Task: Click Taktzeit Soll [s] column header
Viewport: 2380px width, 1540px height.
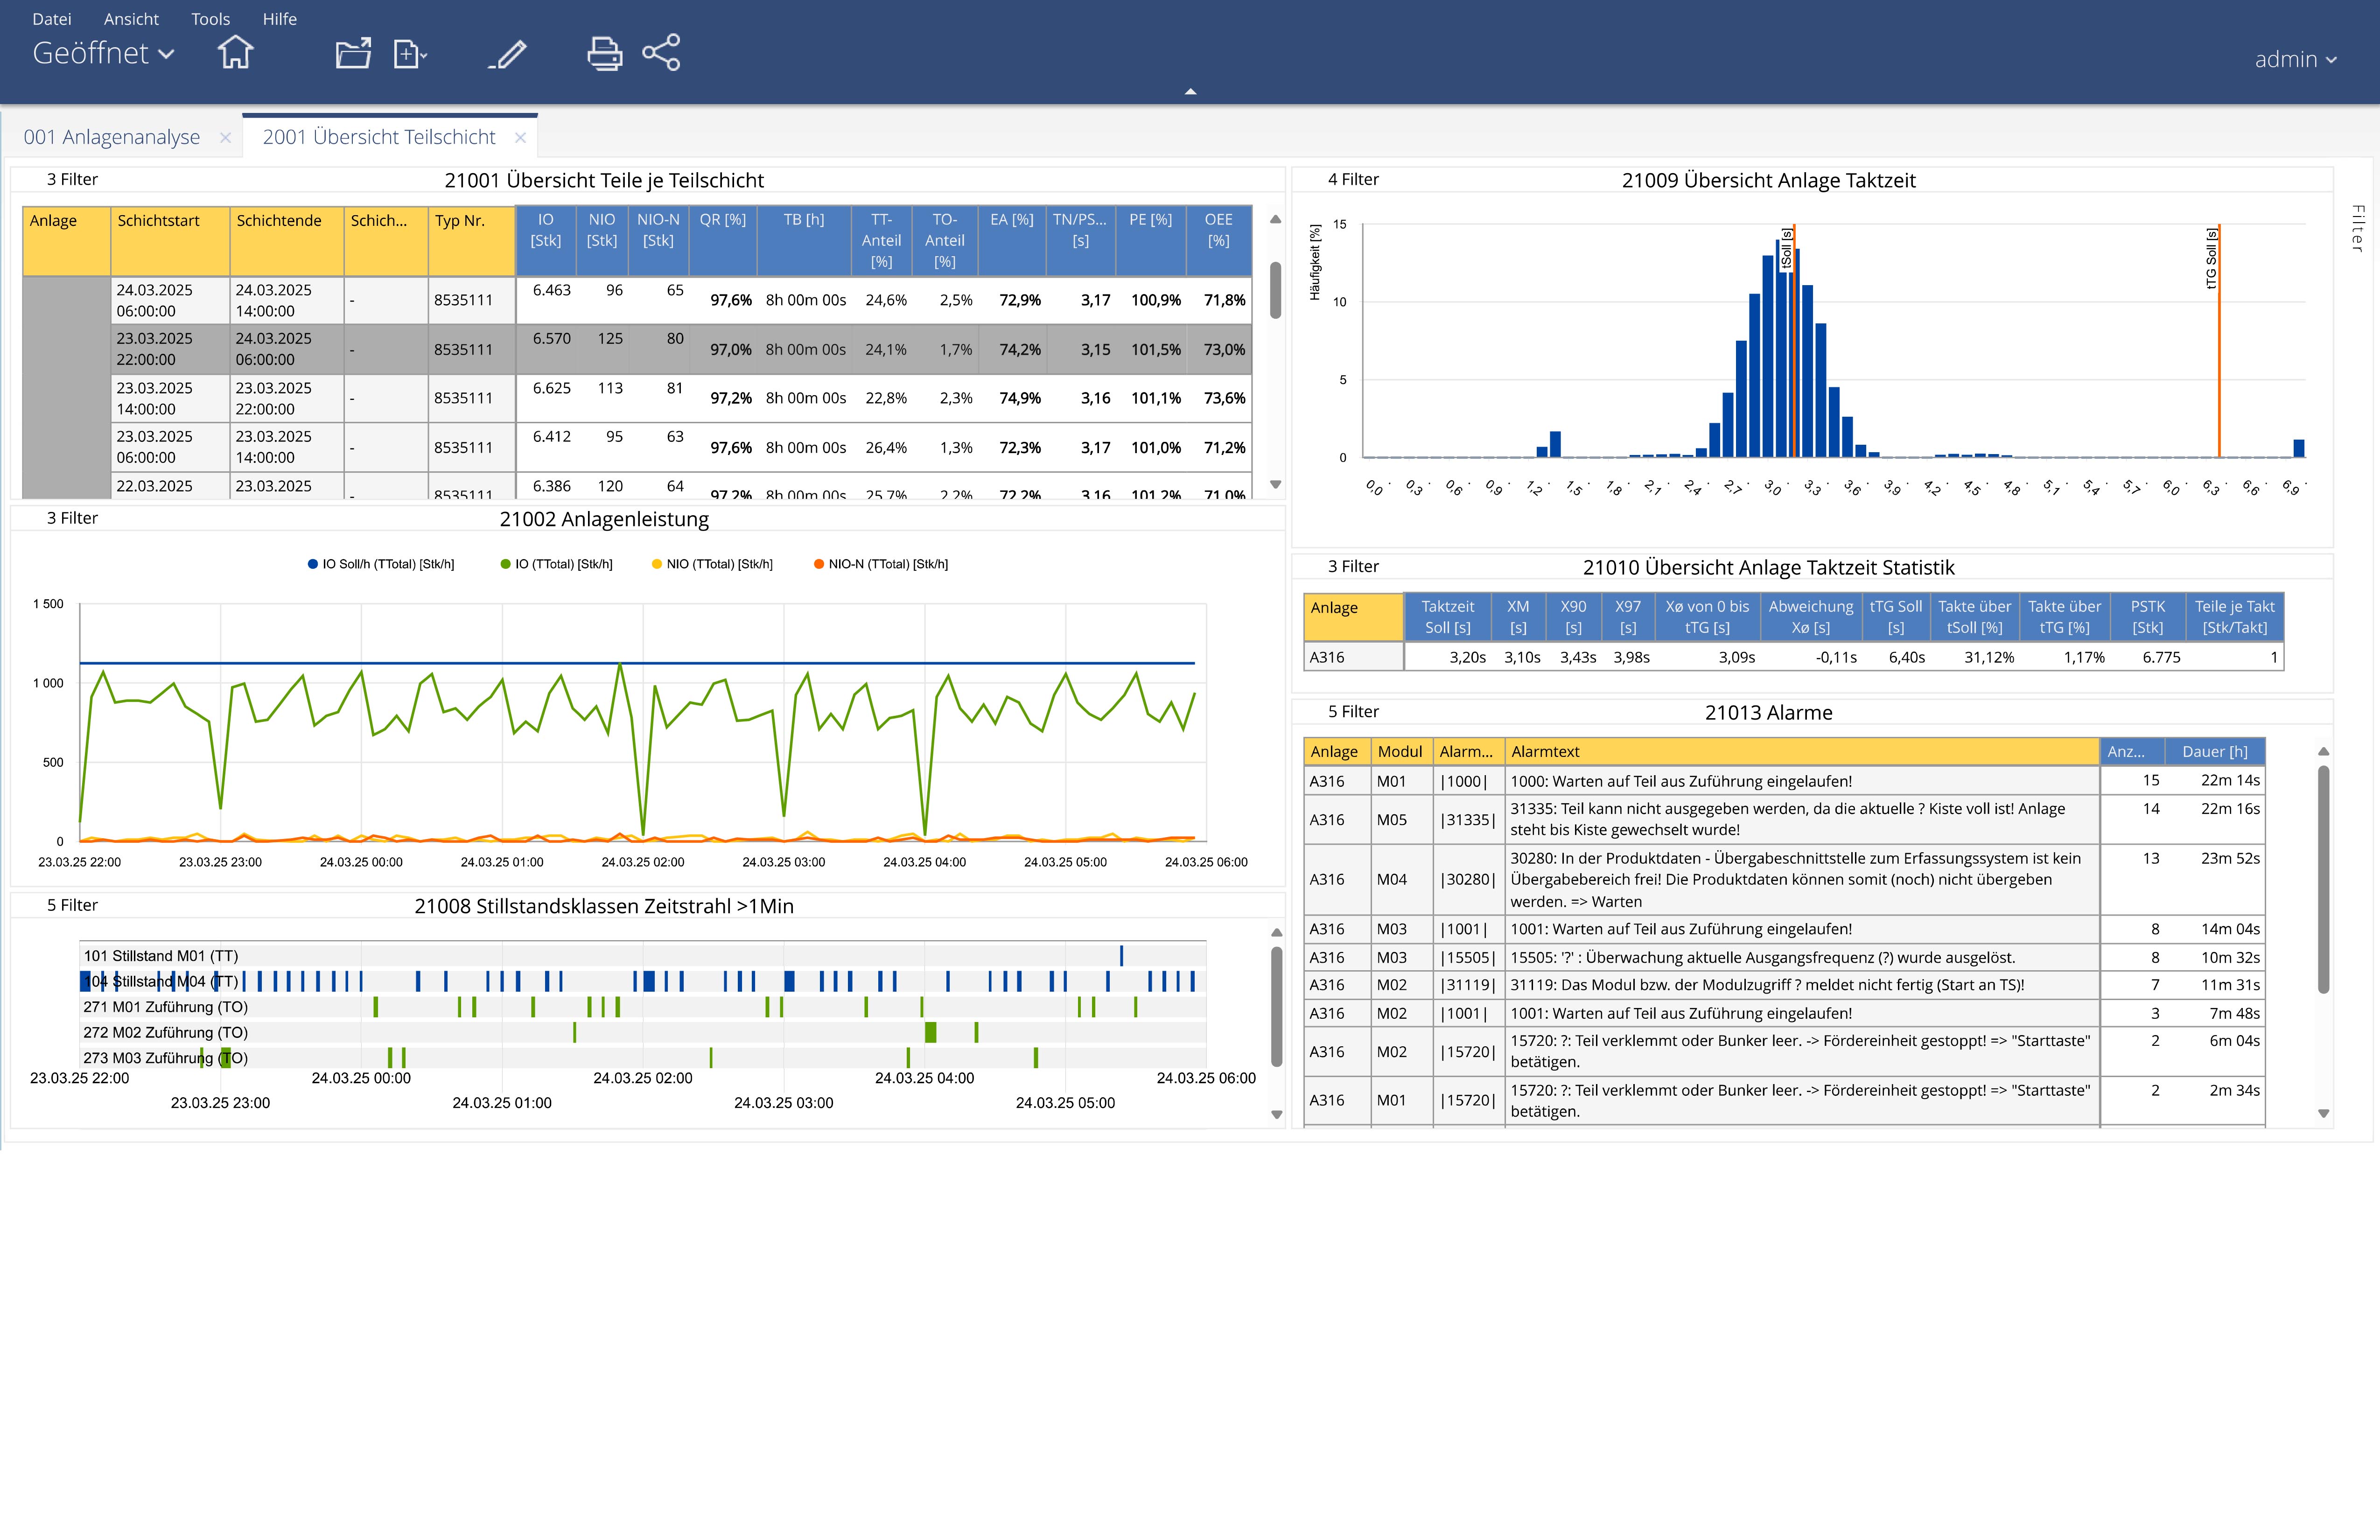Action: click(x=1447, y=617)
